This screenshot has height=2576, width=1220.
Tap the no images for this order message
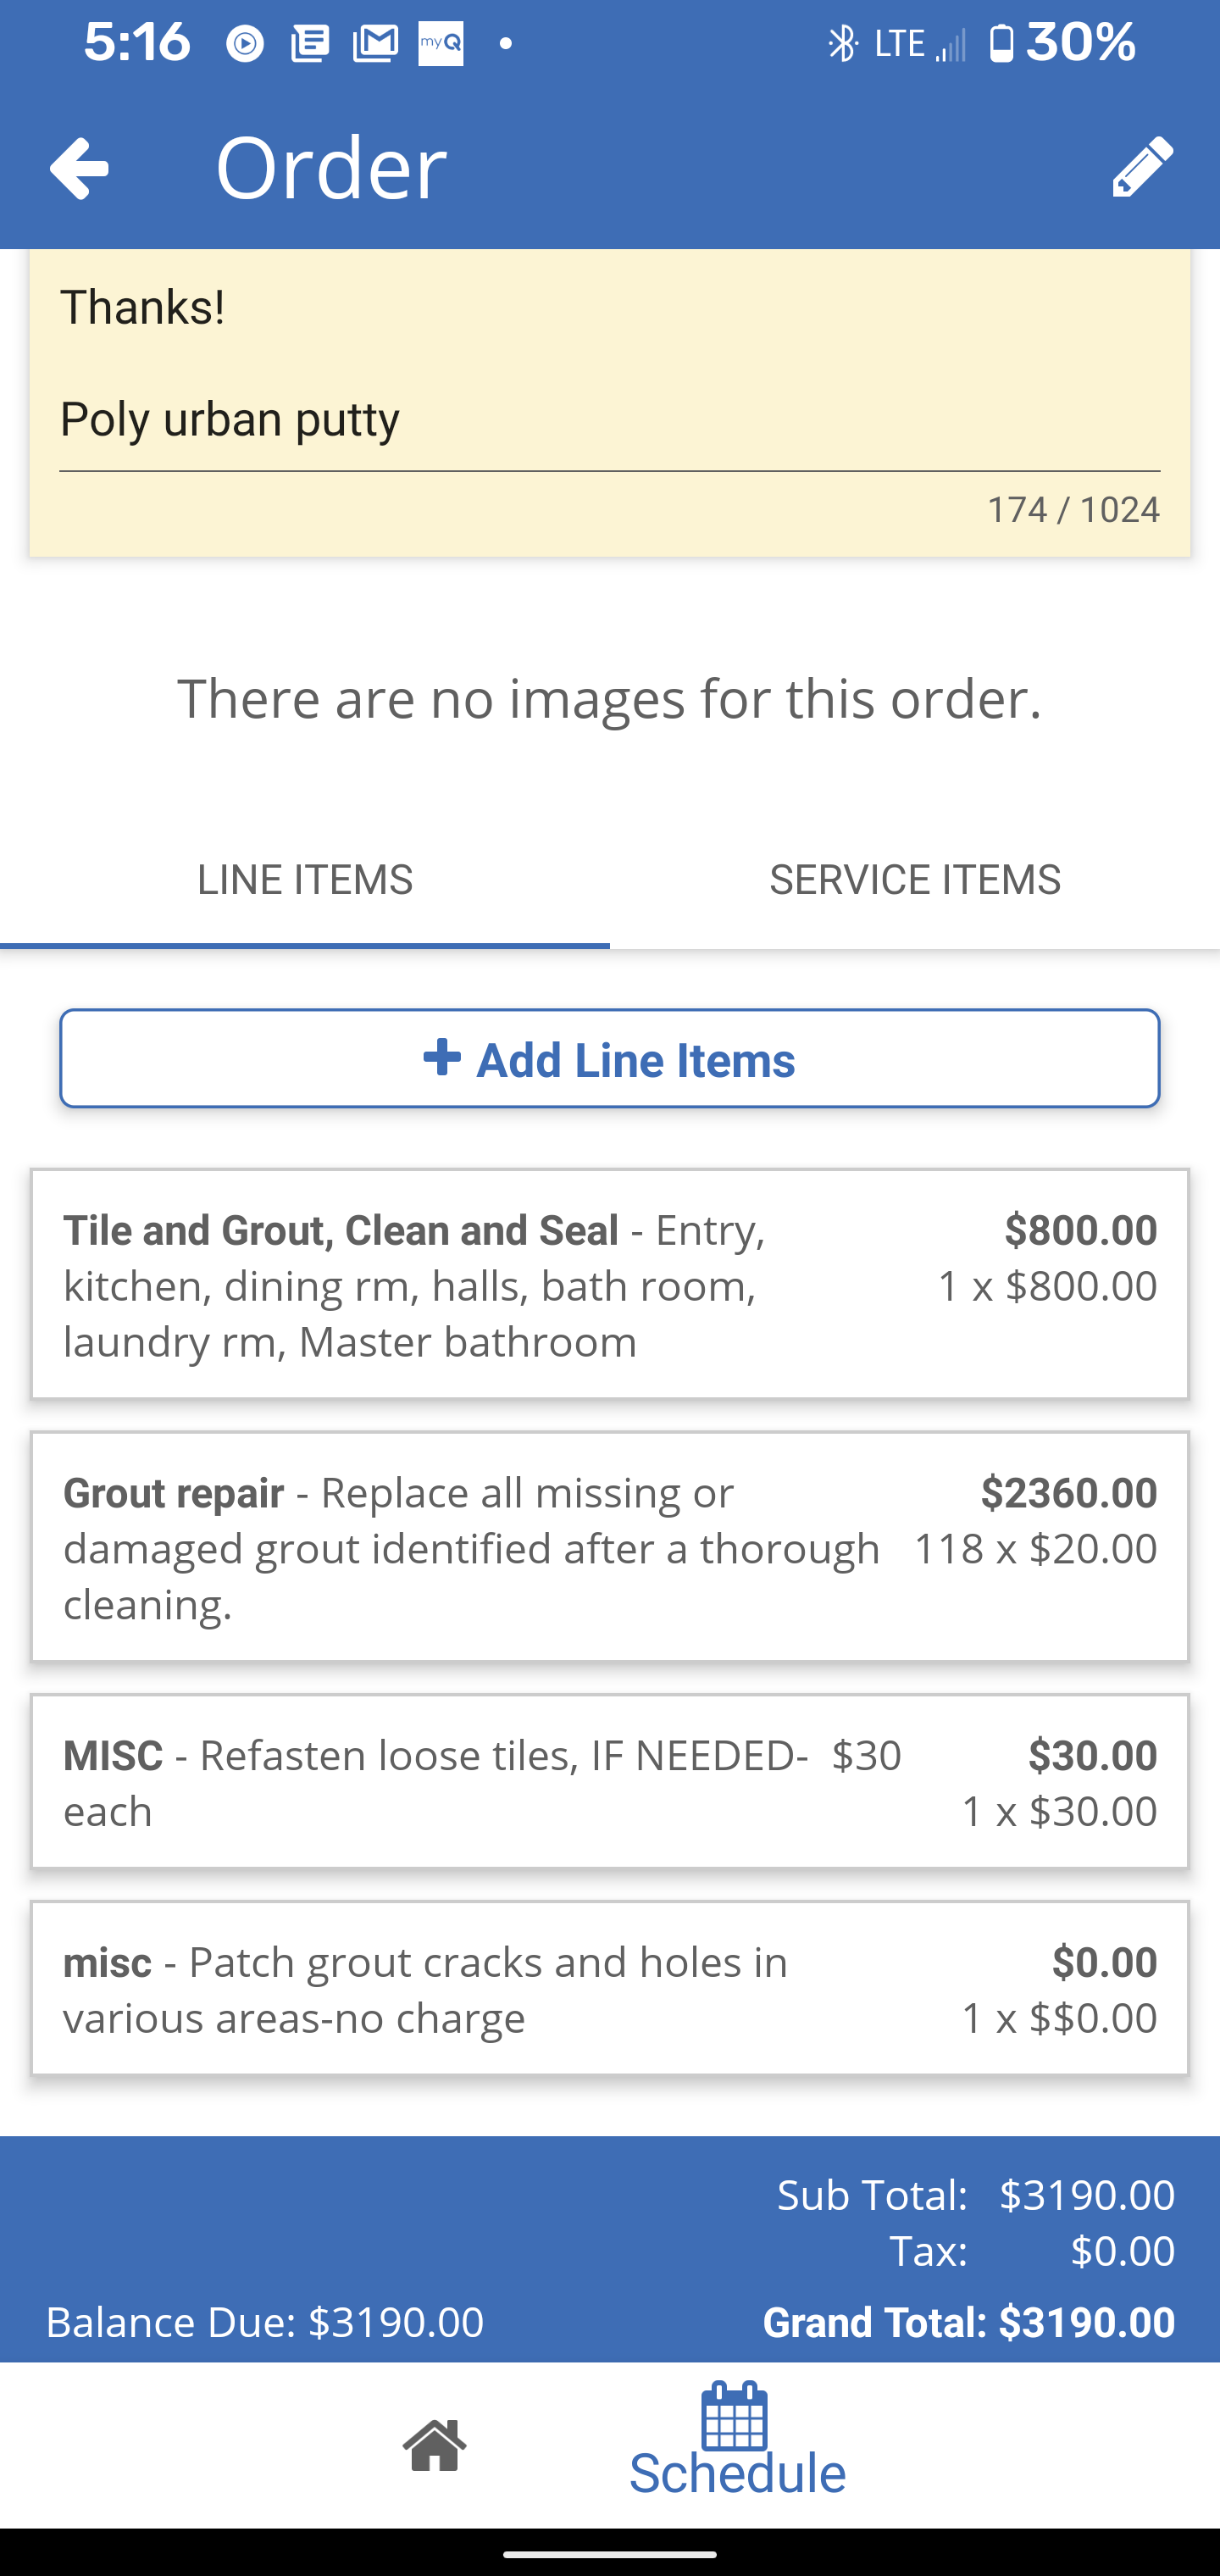point(609,698)
